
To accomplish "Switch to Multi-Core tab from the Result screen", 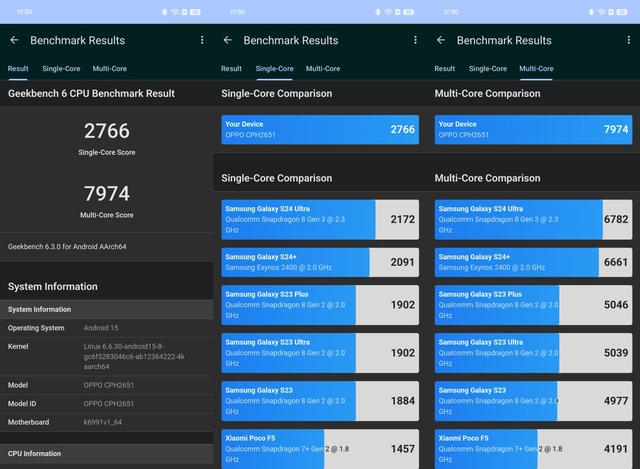I will (x=110, y=69).
